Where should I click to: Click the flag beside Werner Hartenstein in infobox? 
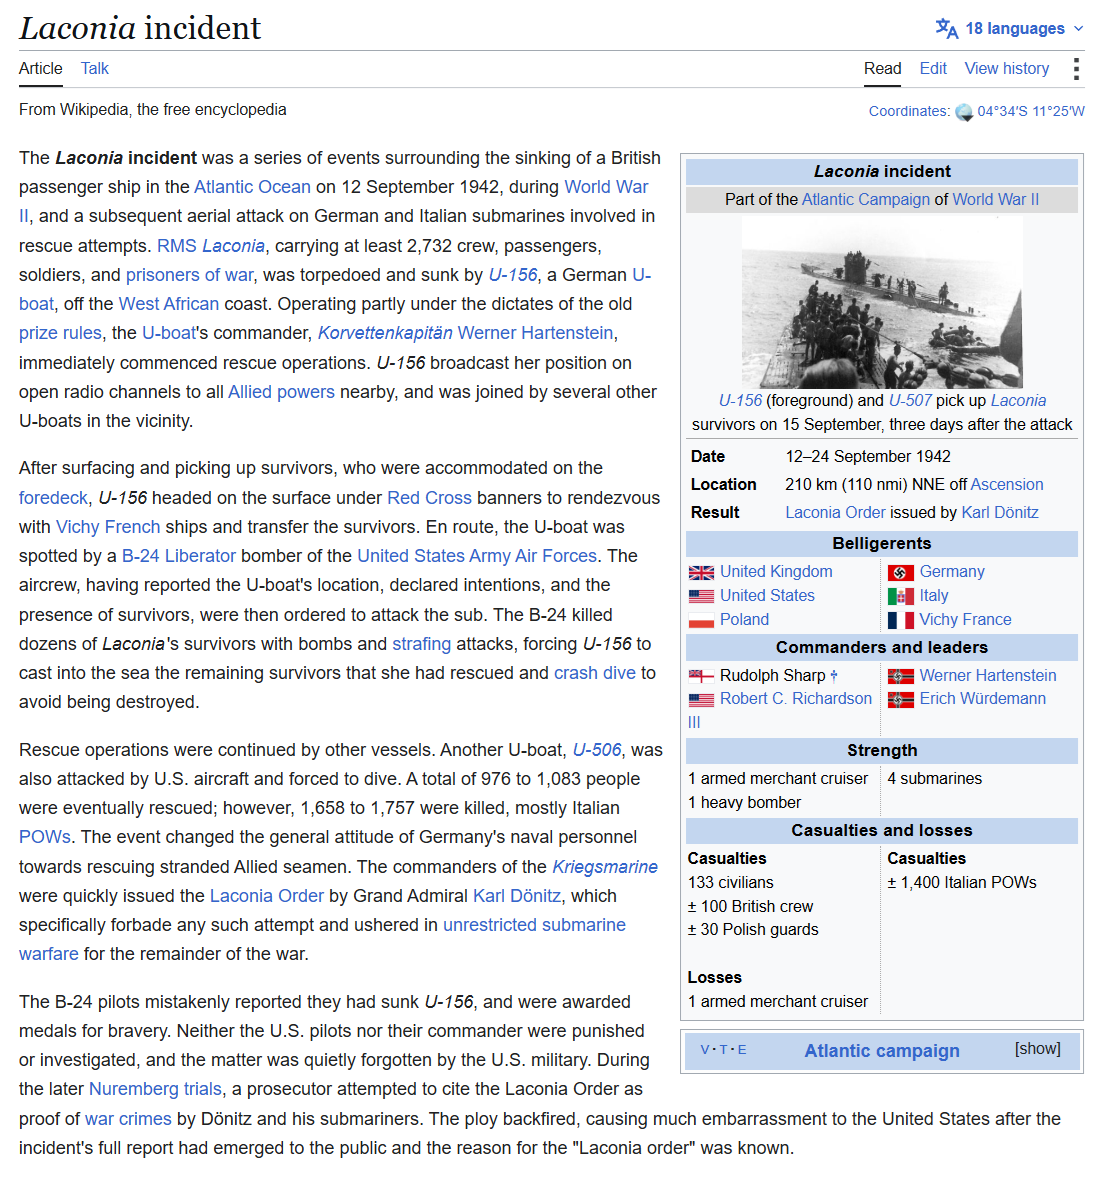[900, 676]
